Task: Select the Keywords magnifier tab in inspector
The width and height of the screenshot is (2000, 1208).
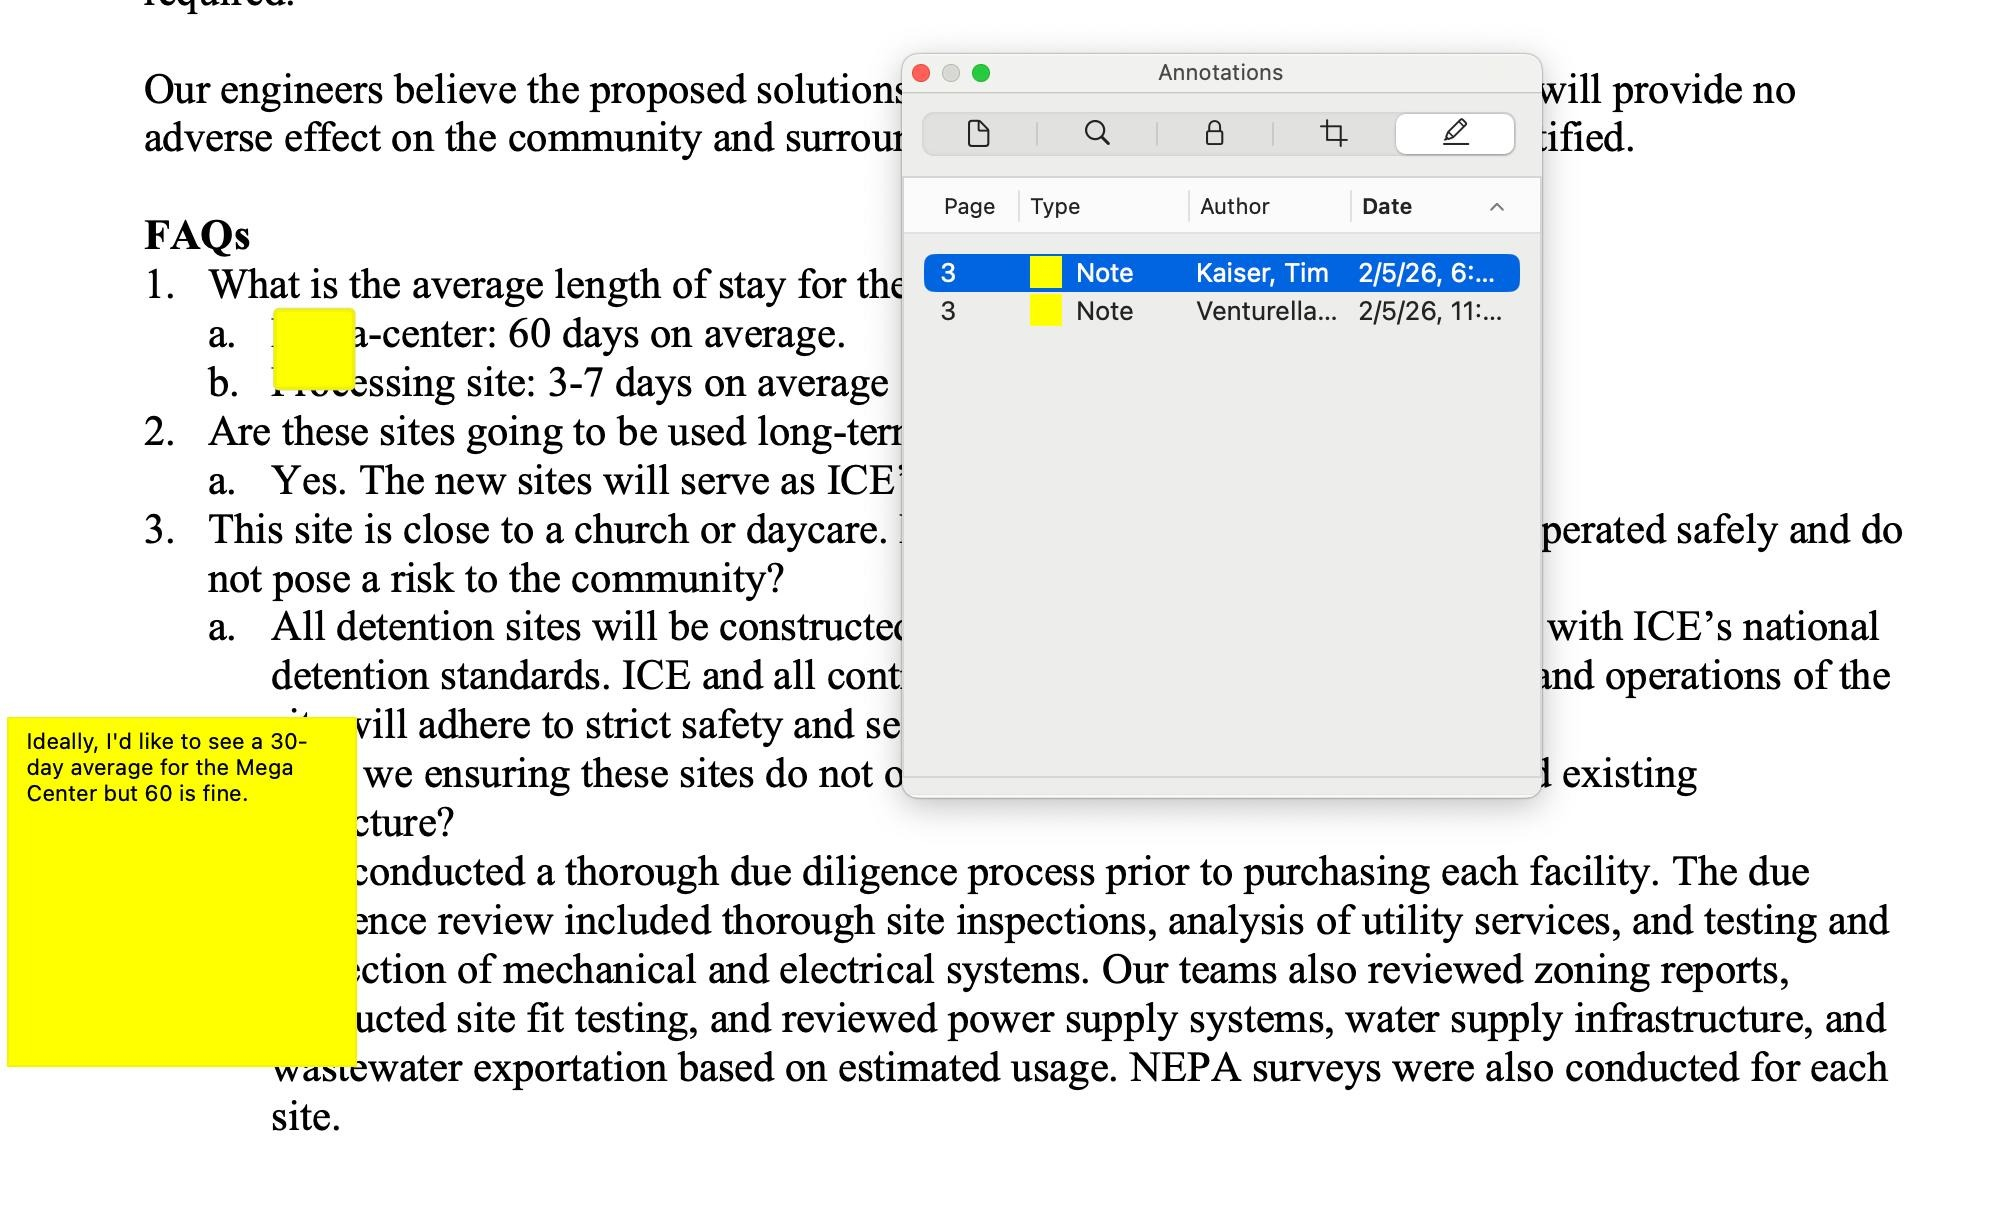Action: [x=1096, y=134]
